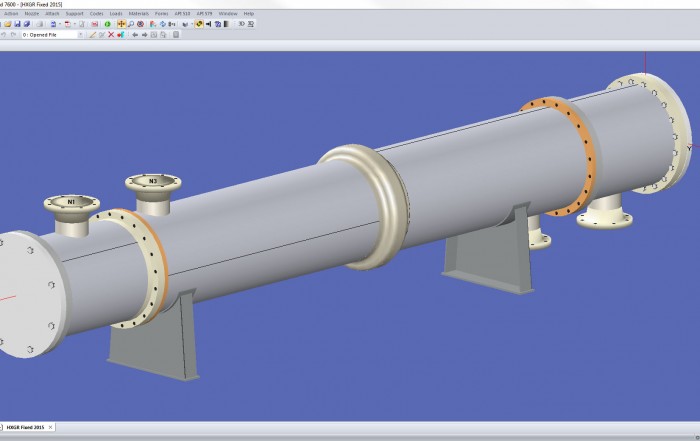Open the arrow beside the gray bird-shaped icon

[192, 24]
